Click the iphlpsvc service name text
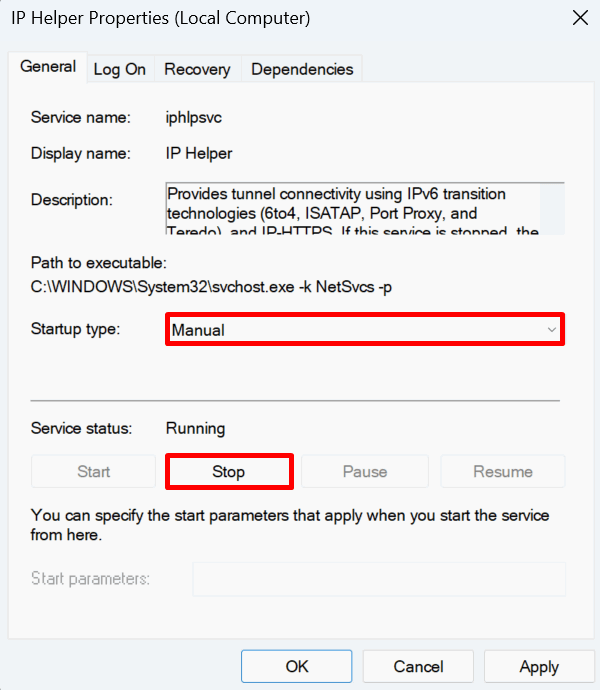The height and width of the screenshot is (690, 600). click(194, 117)
